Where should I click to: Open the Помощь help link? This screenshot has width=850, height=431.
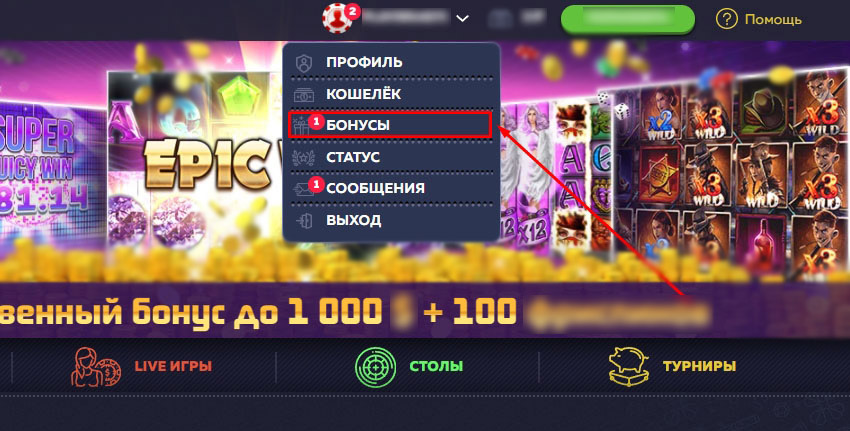point(773,20)
